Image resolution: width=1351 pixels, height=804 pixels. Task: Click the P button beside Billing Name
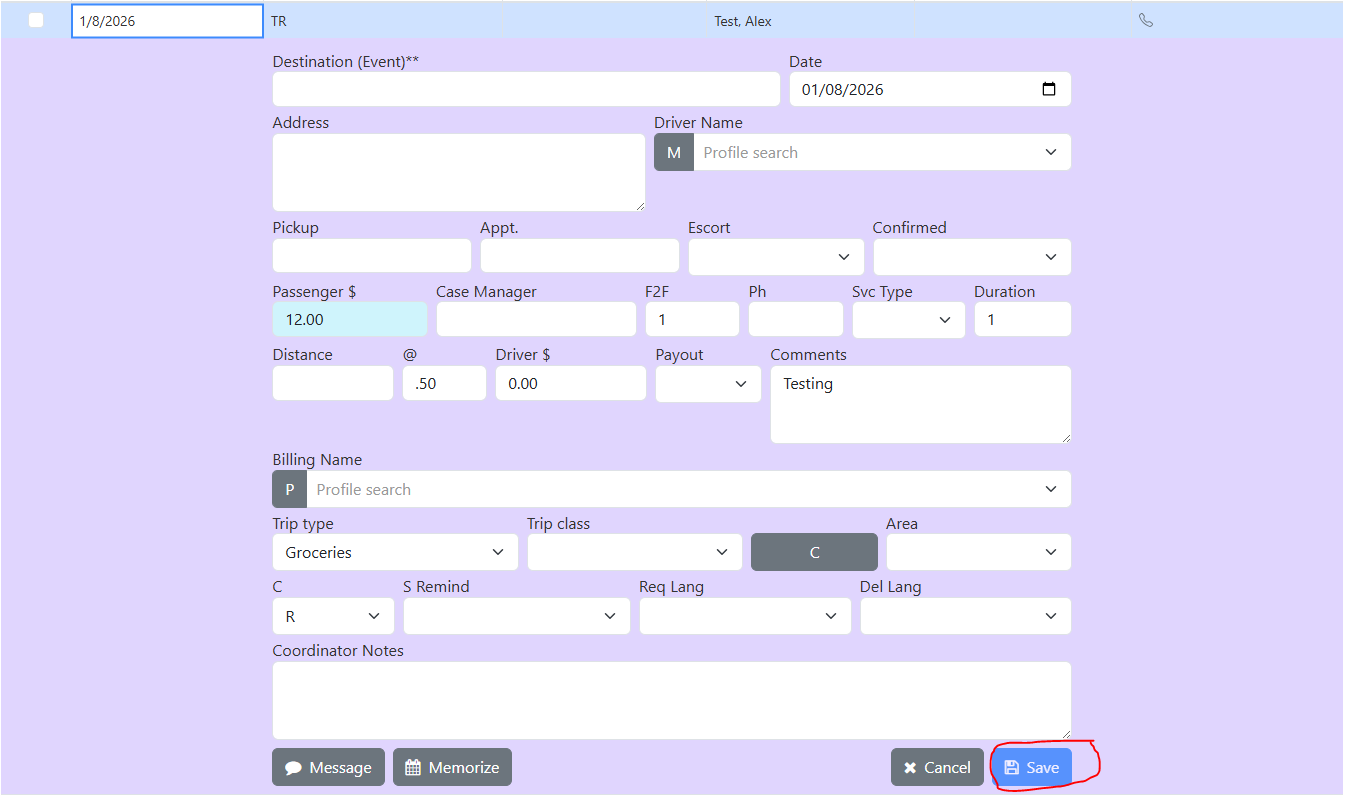pos(289,490)
